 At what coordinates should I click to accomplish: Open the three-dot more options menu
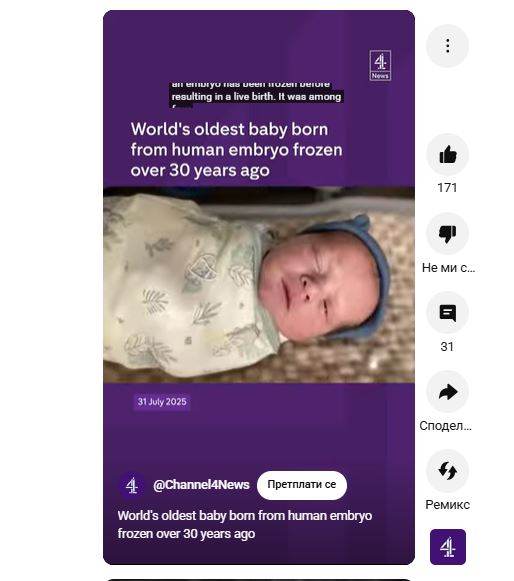pos(447,46)
